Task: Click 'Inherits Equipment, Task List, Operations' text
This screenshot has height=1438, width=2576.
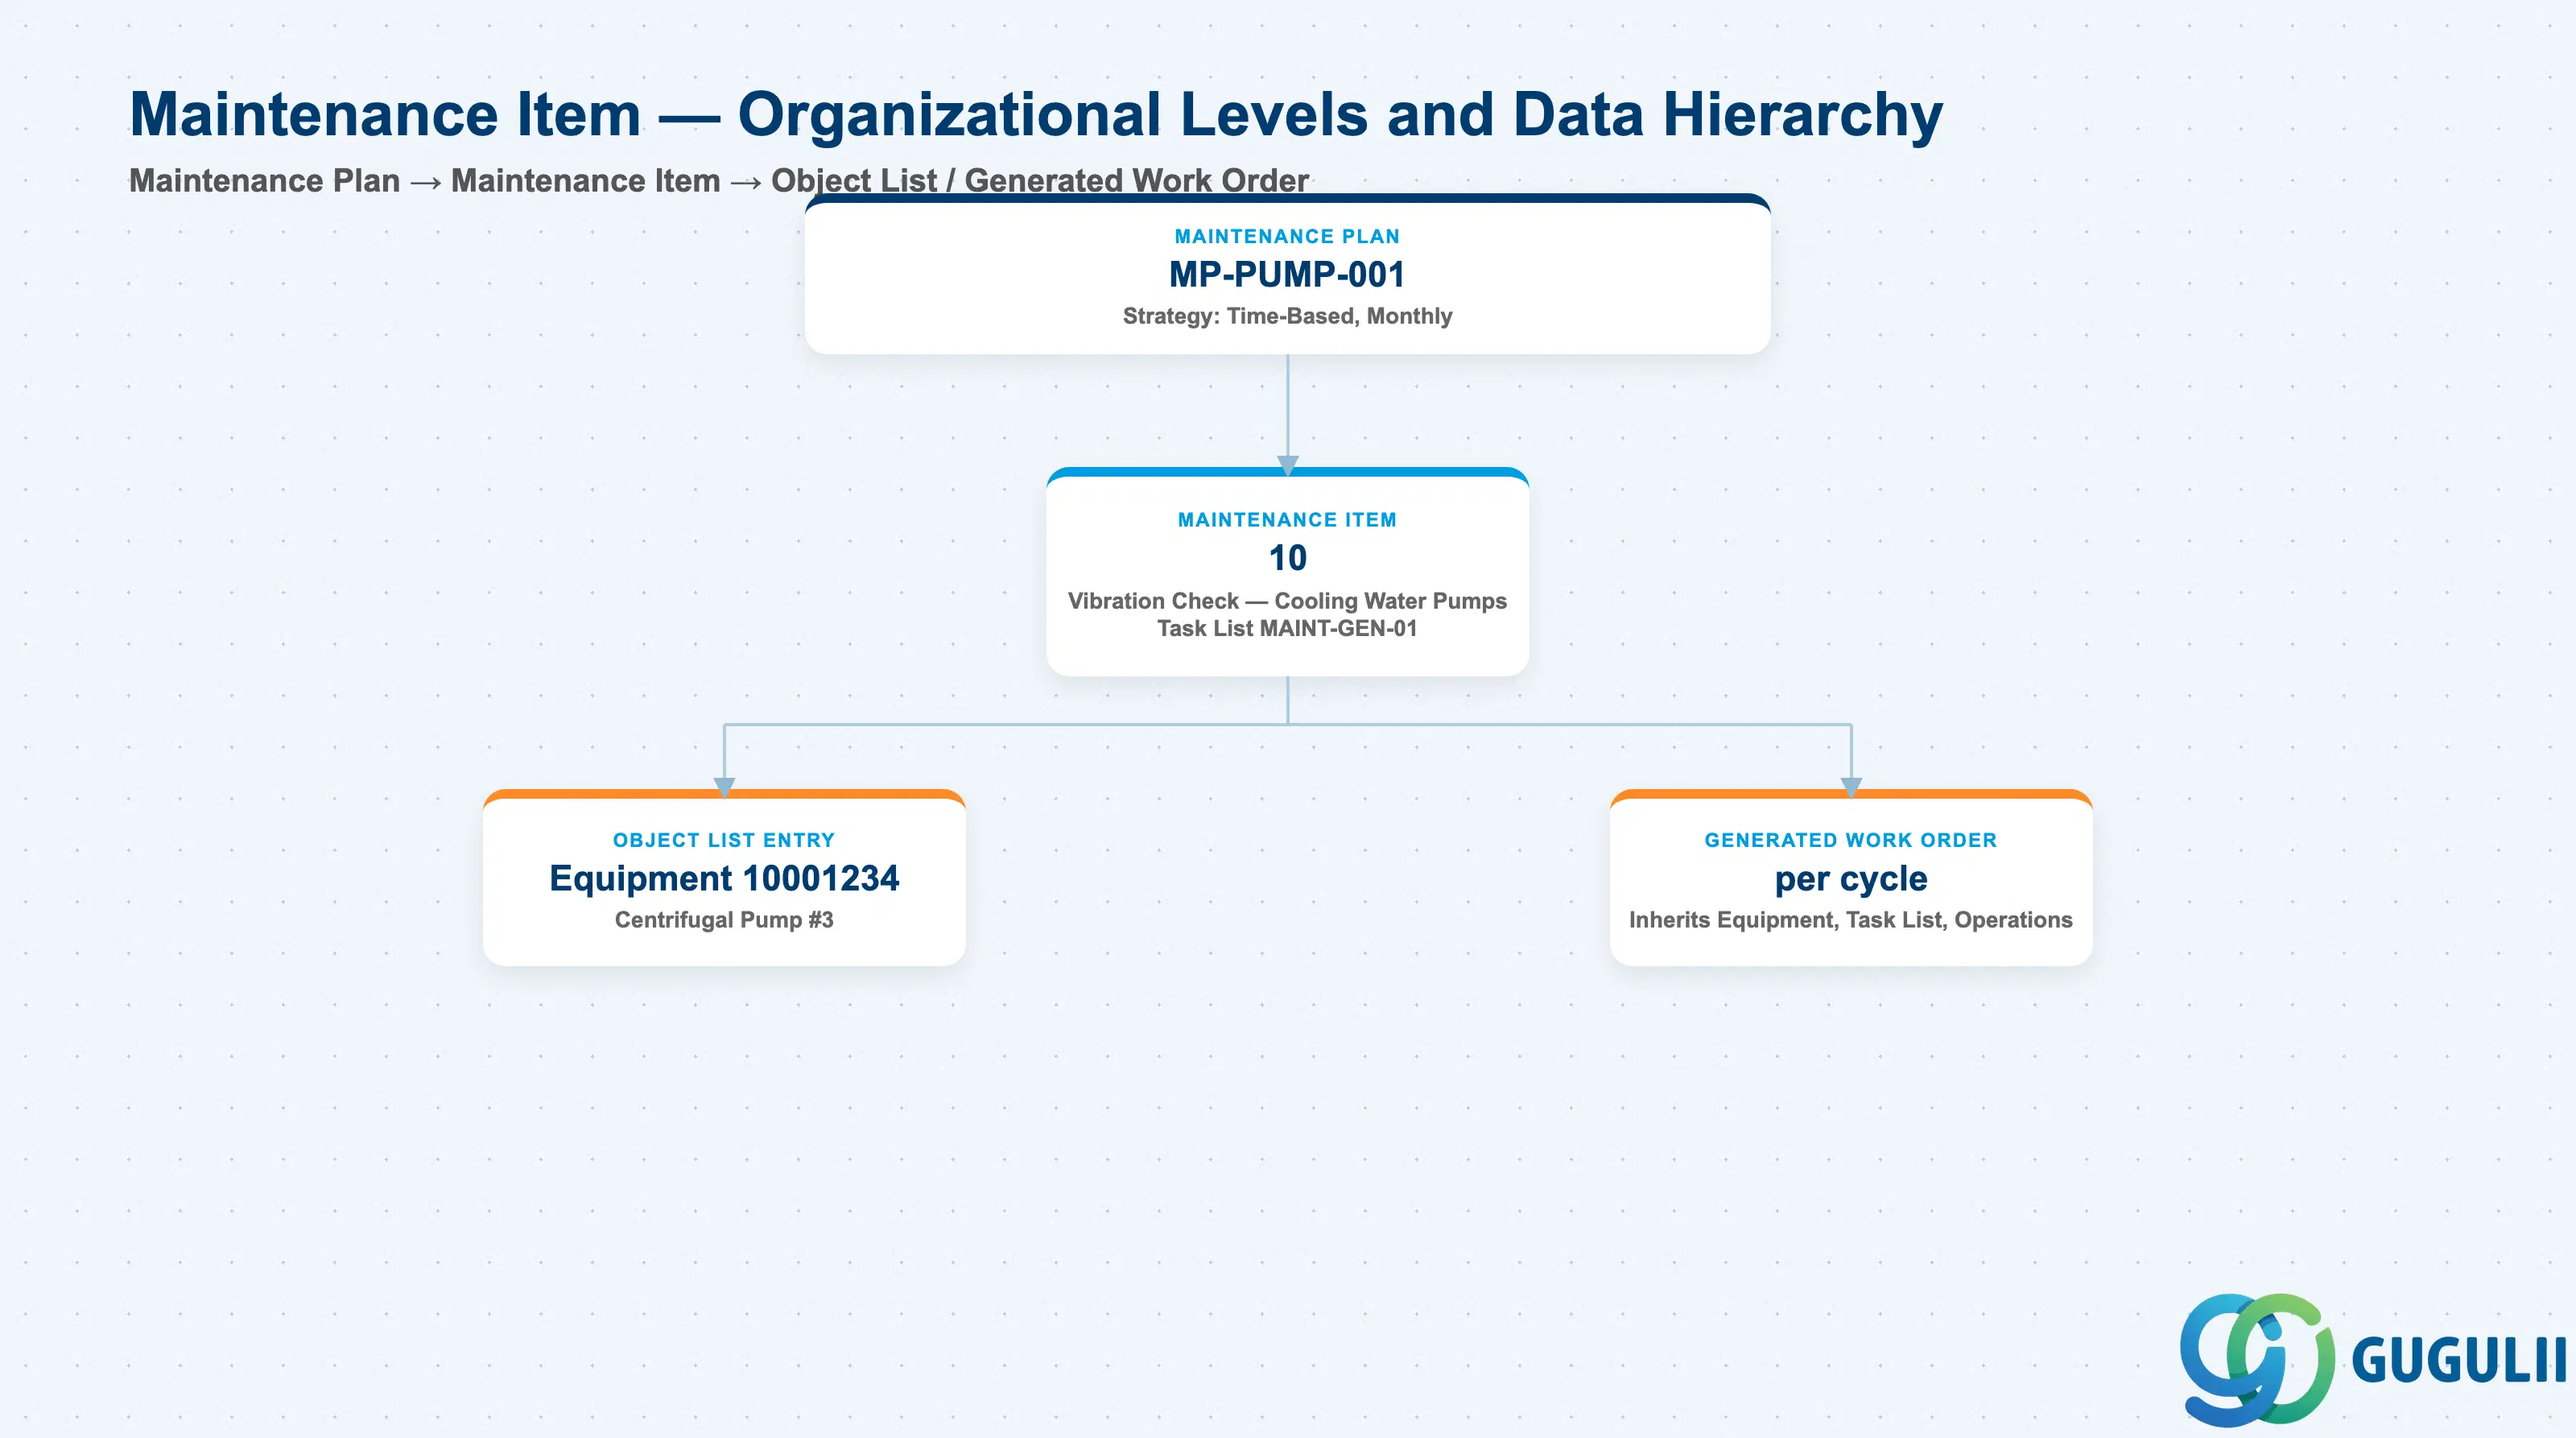Action: (x=1851, y=920)
